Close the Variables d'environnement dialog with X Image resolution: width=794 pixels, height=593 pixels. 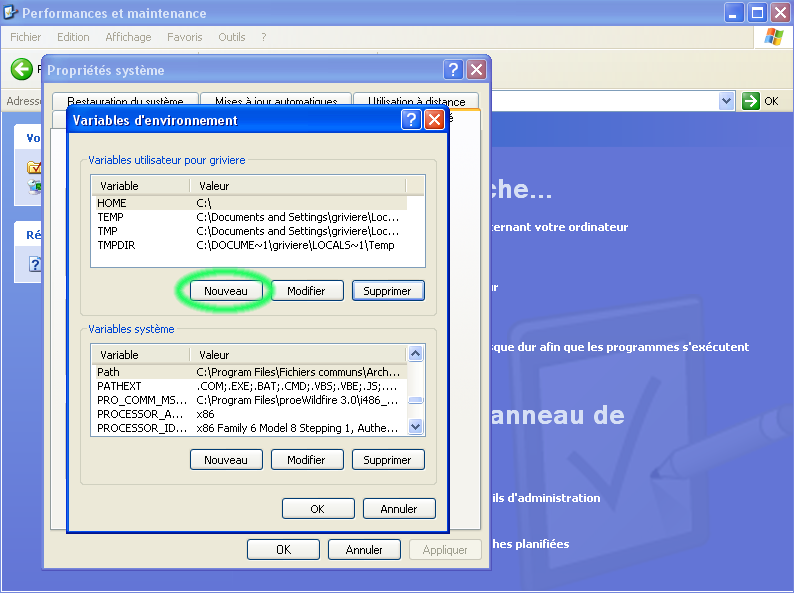tap(434, 120)
